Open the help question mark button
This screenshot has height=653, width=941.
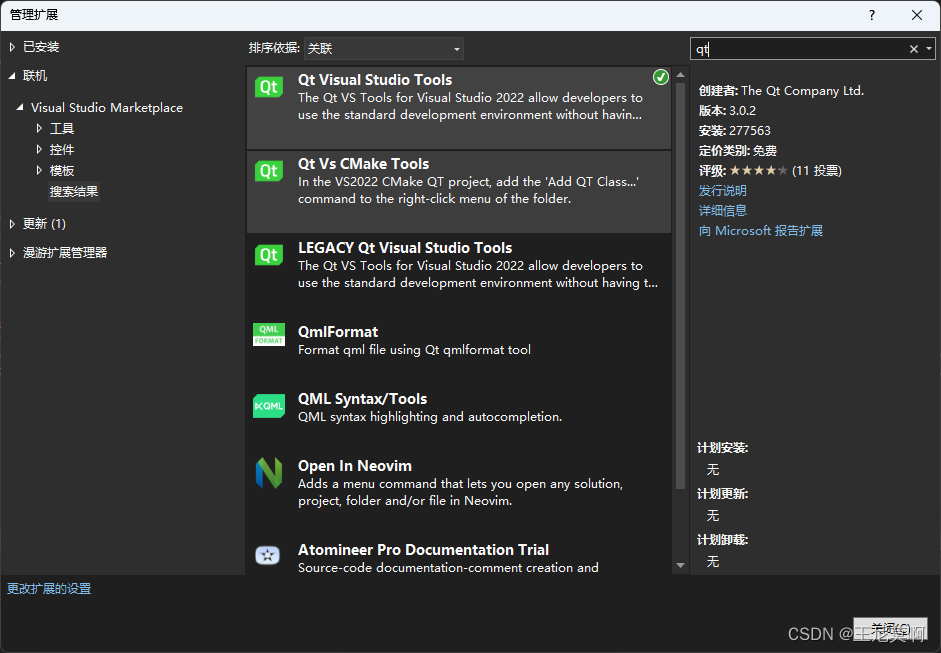click(x=871, y=15)
